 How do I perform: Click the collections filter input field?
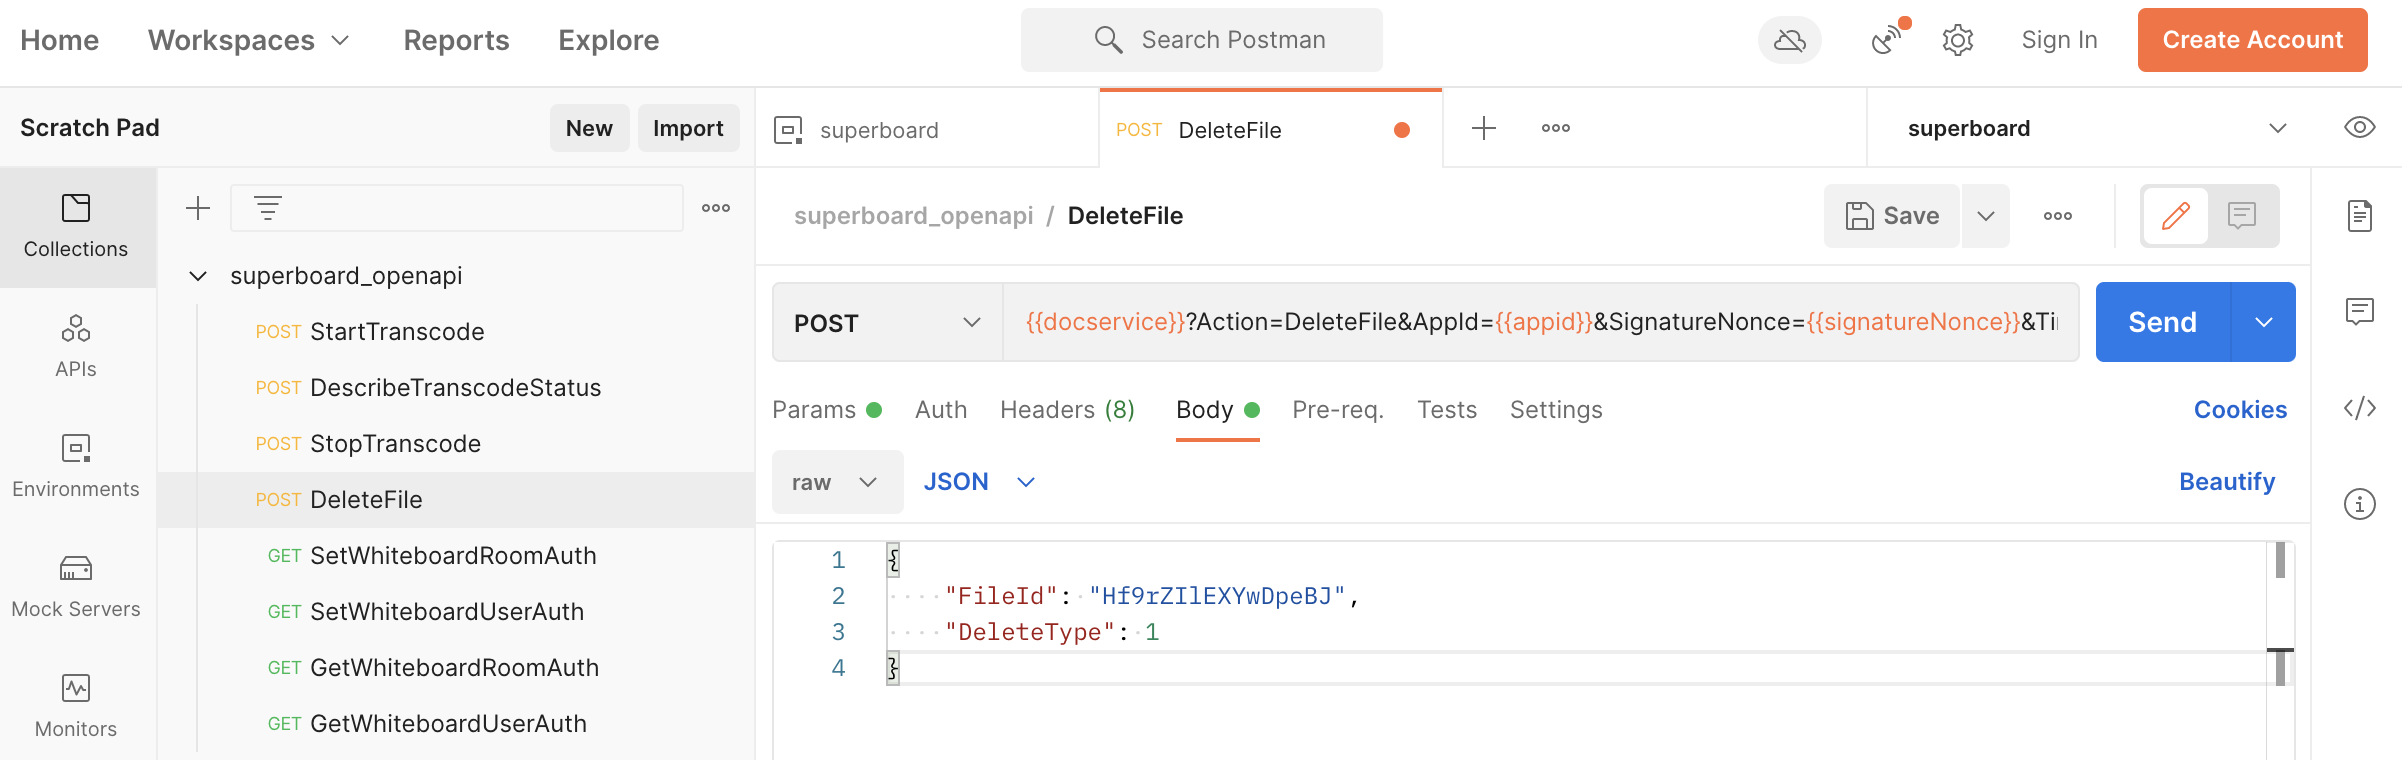pyautogui.click(x=457, y=208)
